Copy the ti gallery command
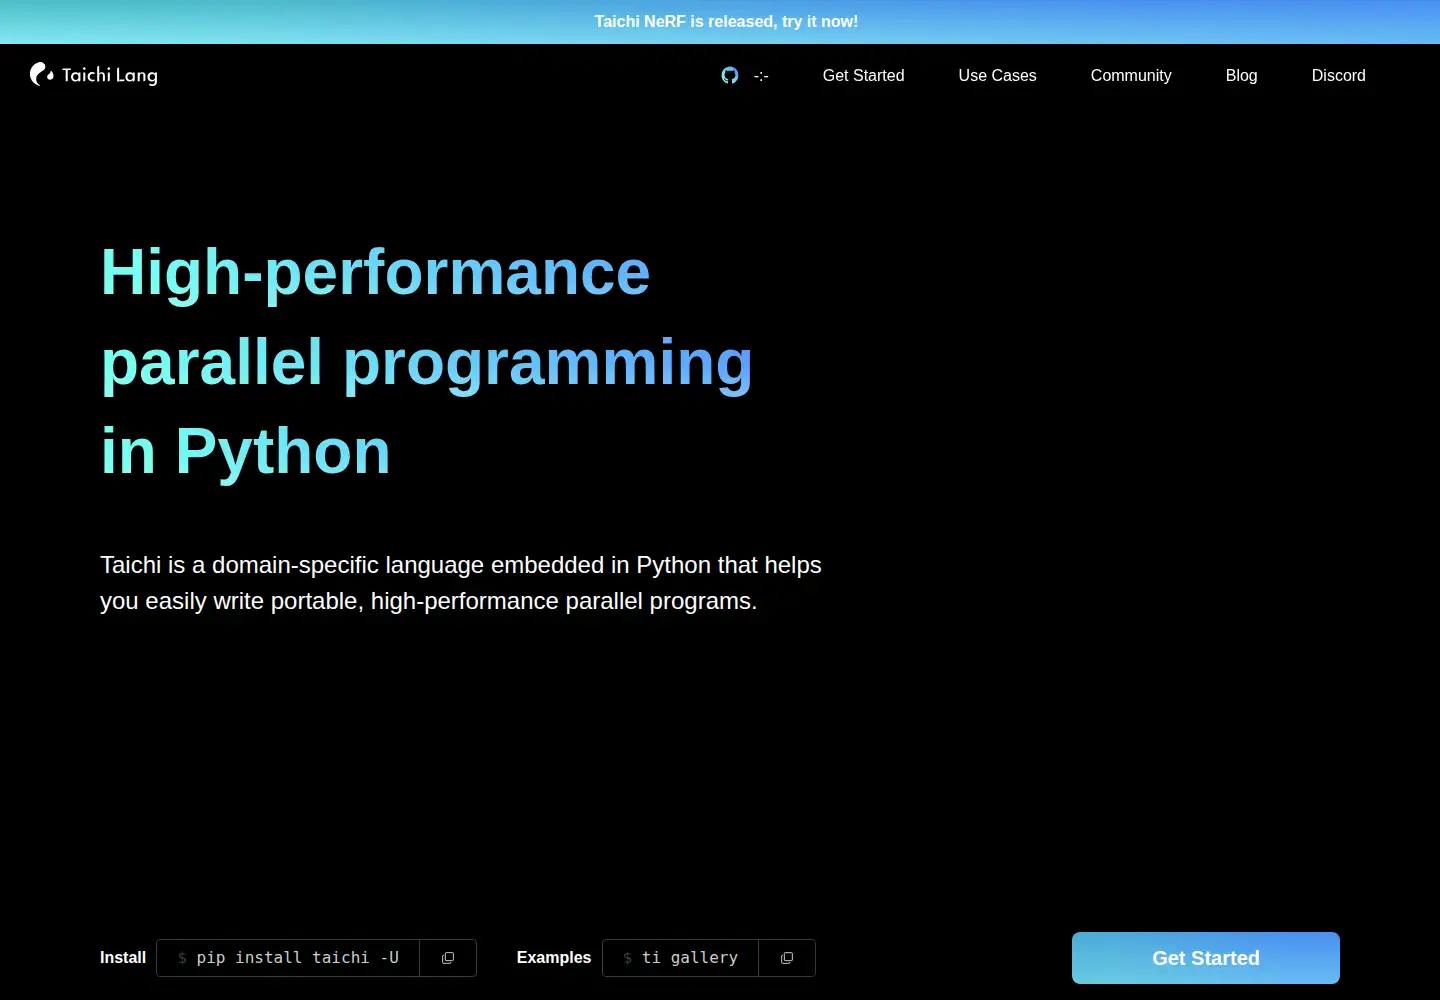1440x1000 pixels. click(x=787, y=958)
